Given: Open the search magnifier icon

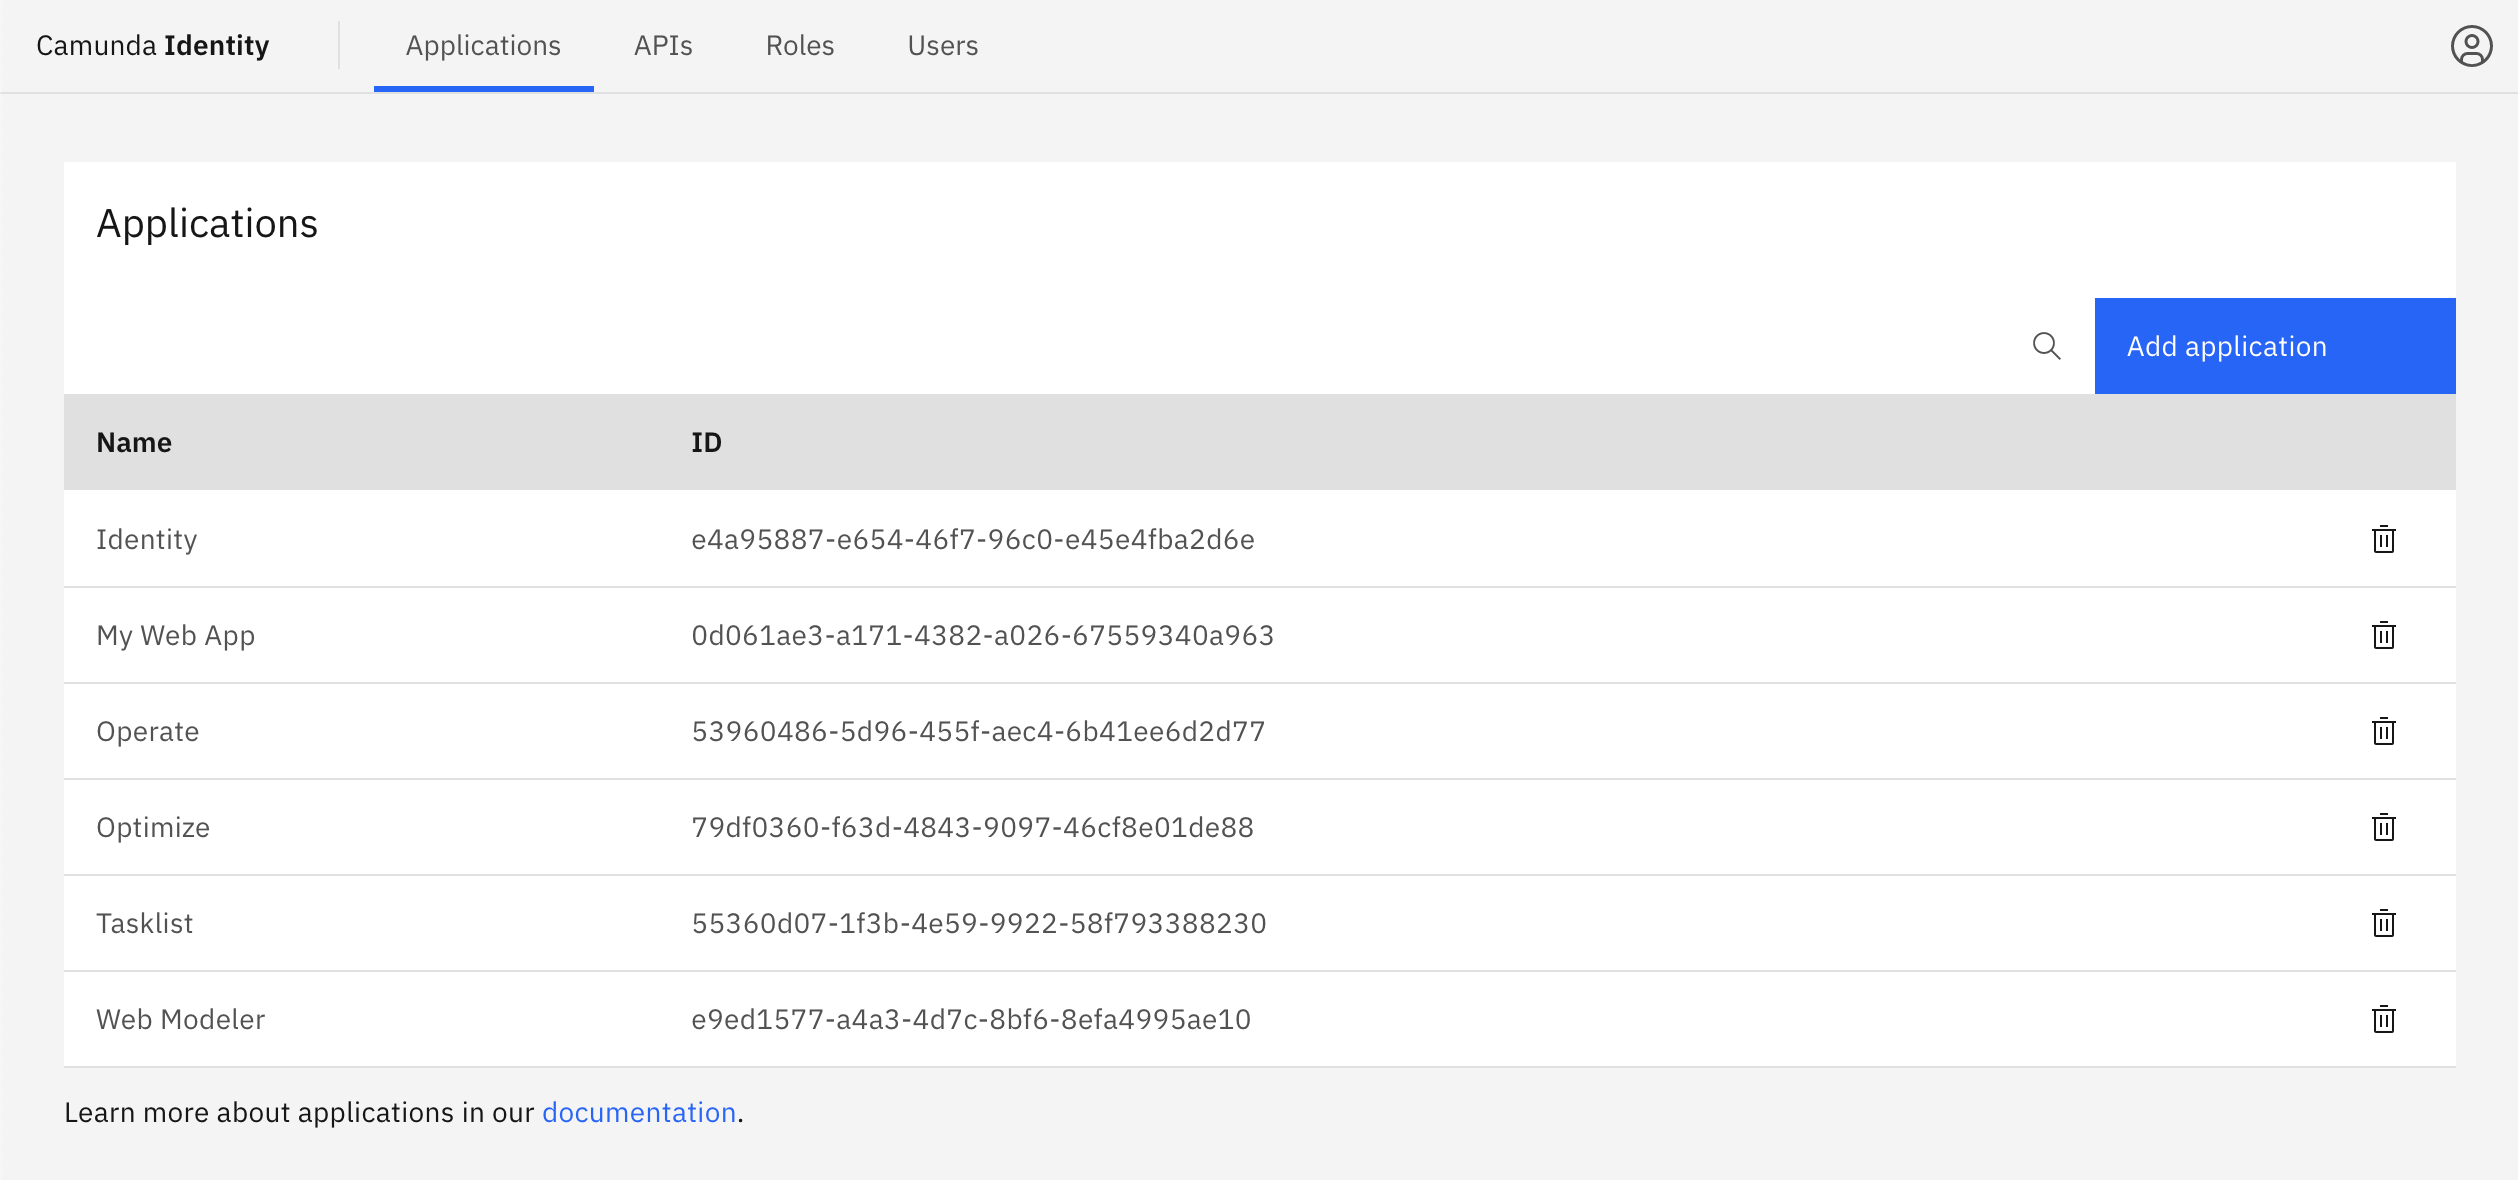Looking at the screenshot, I should point(2047,345).
